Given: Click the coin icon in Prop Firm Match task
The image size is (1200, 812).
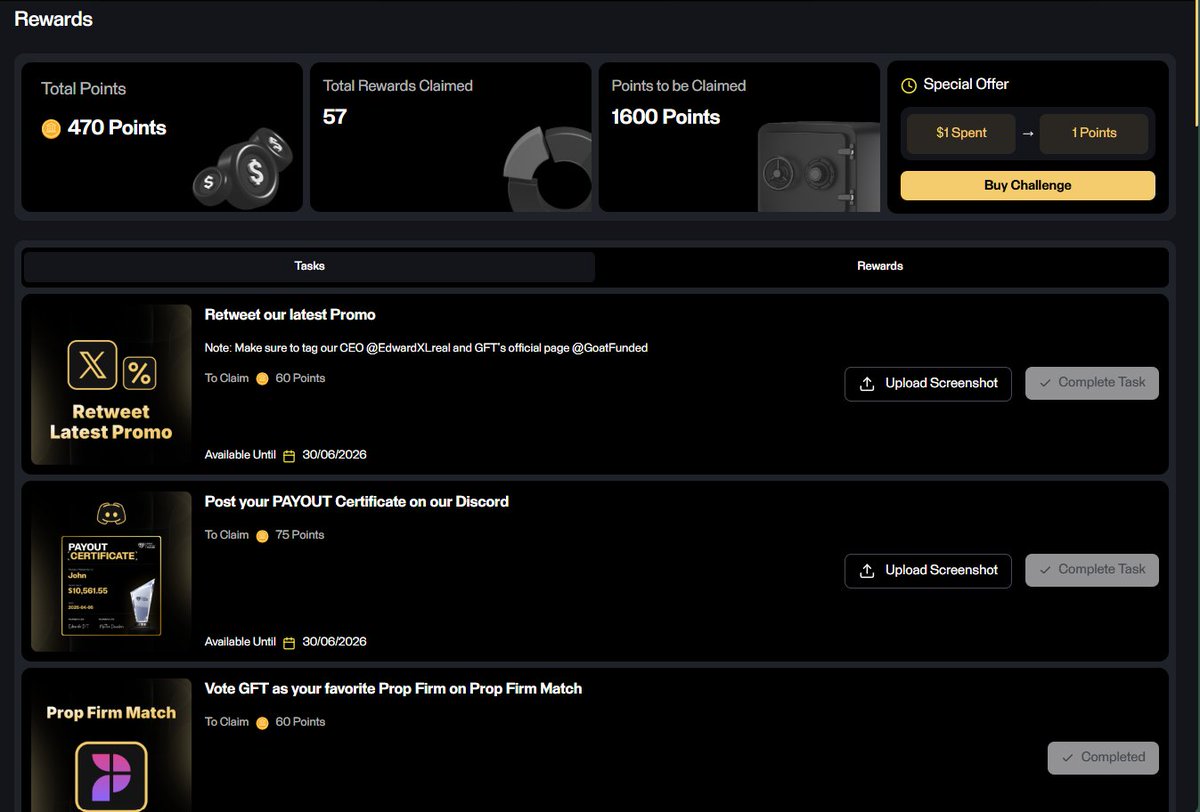Looking at the screenshot, I should 262,723.
